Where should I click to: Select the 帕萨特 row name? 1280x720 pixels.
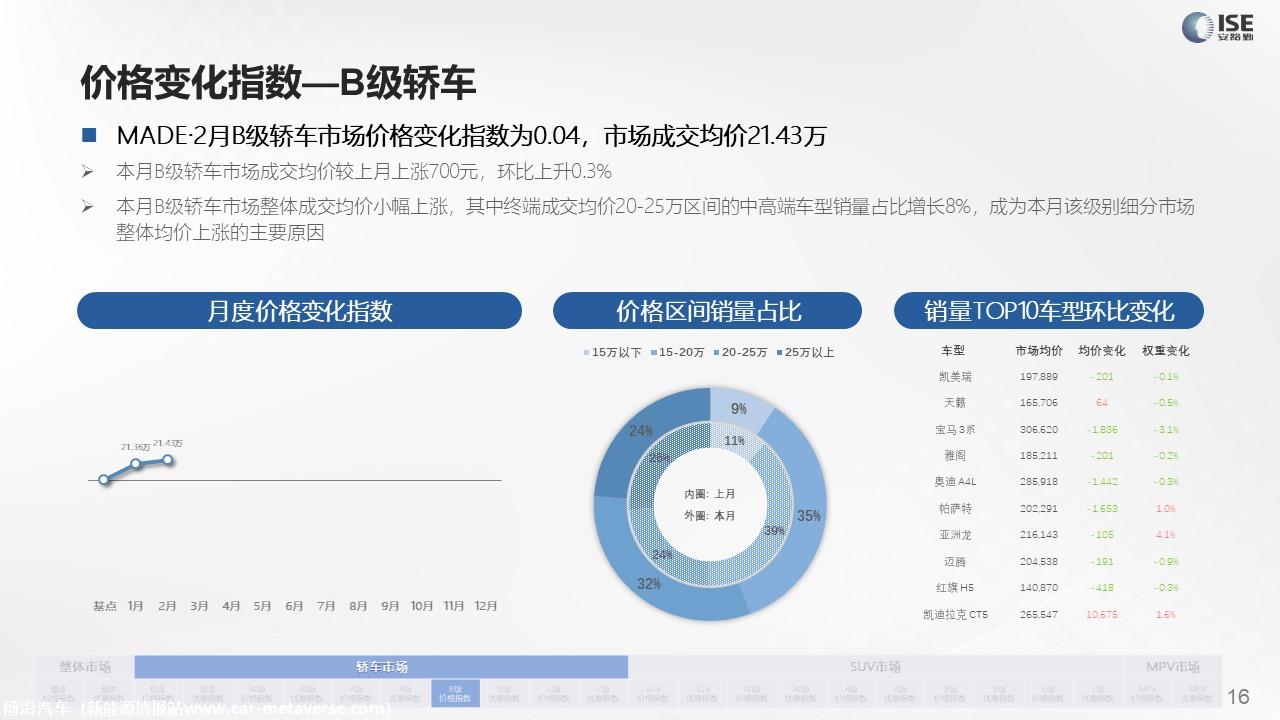[x=955, y=508]
